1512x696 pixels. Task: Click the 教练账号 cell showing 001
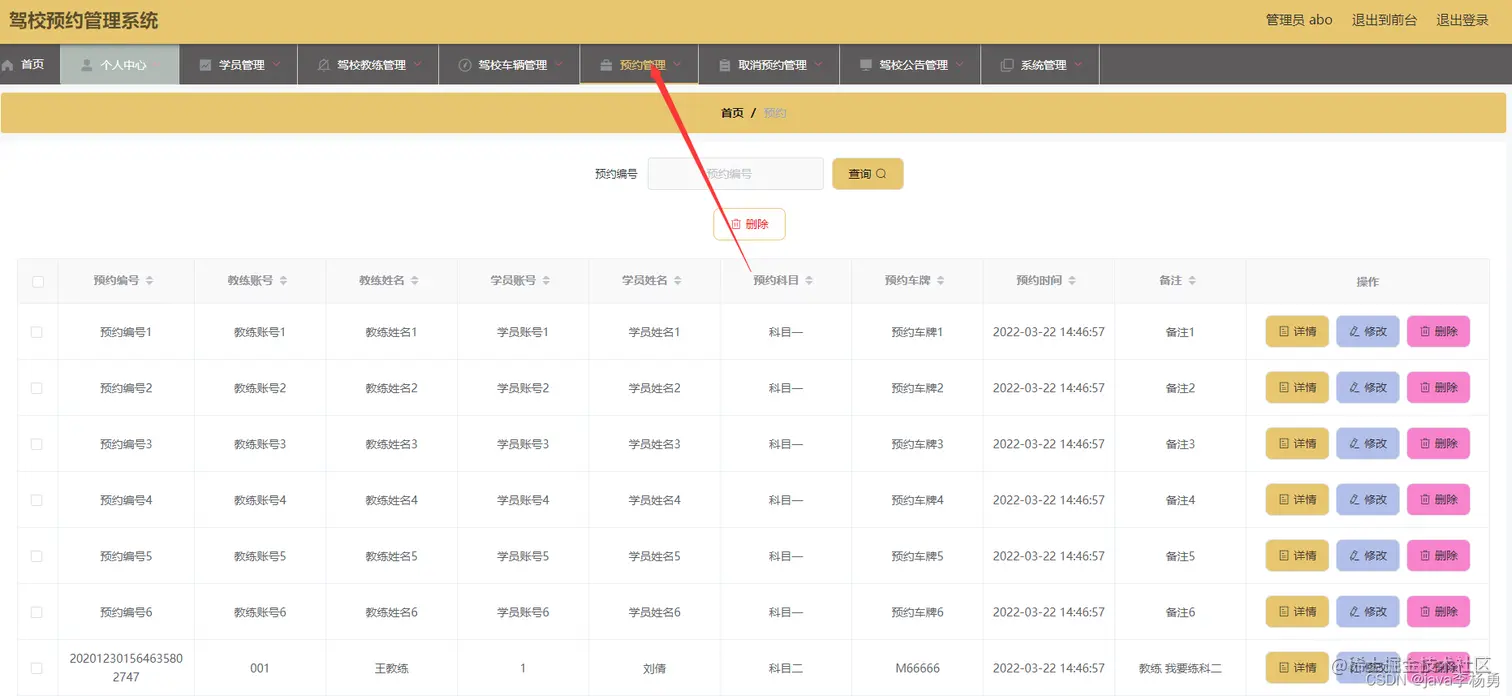pyautogui.click(x=260, y=668)
